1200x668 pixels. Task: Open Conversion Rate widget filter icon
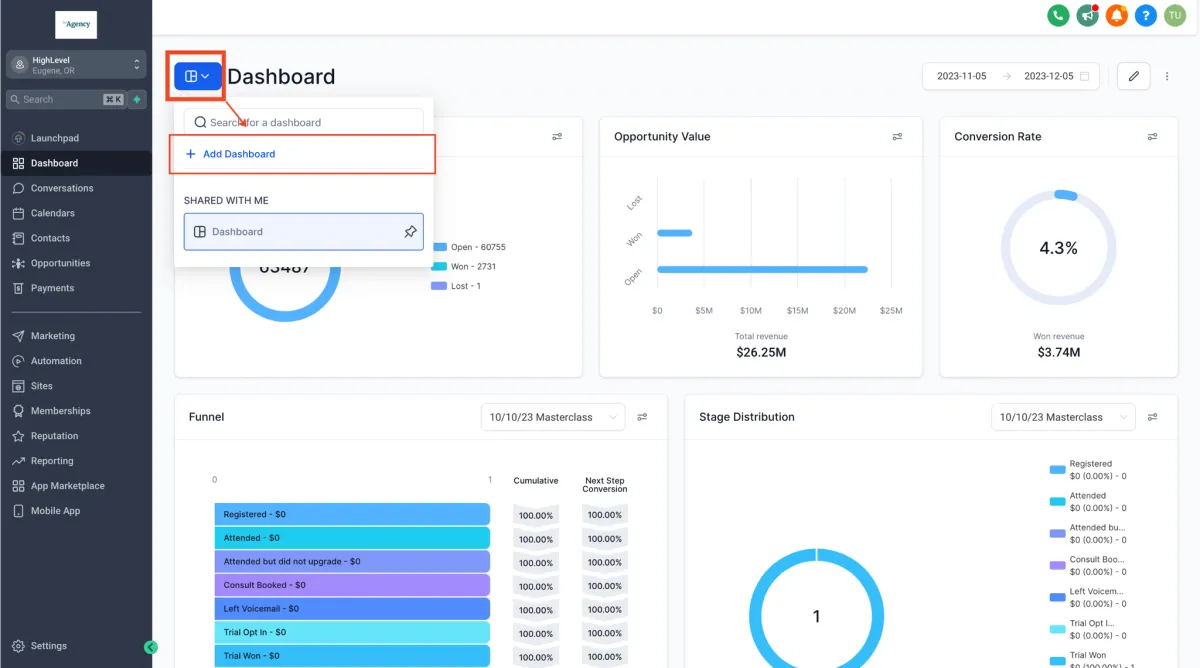coord(1153,137)
